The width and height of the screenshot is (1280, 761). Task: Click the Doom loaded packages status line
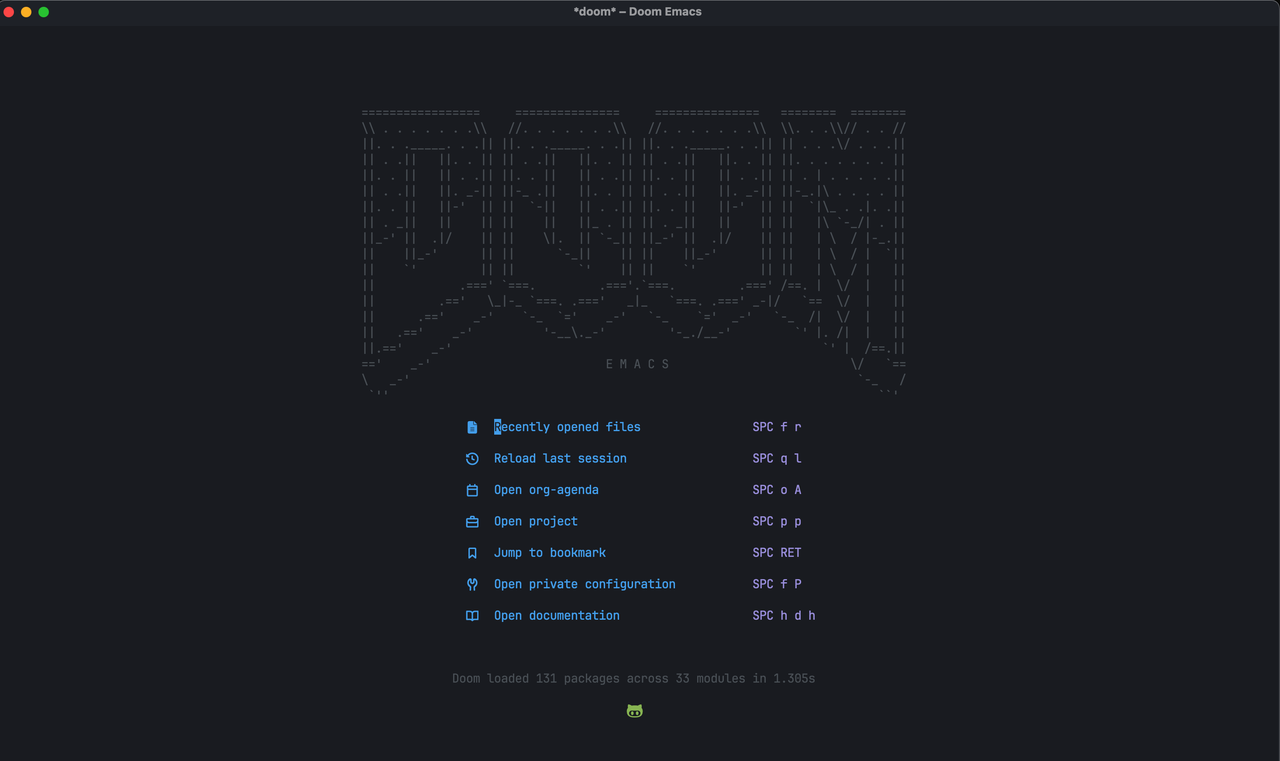pyautogui.click(x=634, y=678)
